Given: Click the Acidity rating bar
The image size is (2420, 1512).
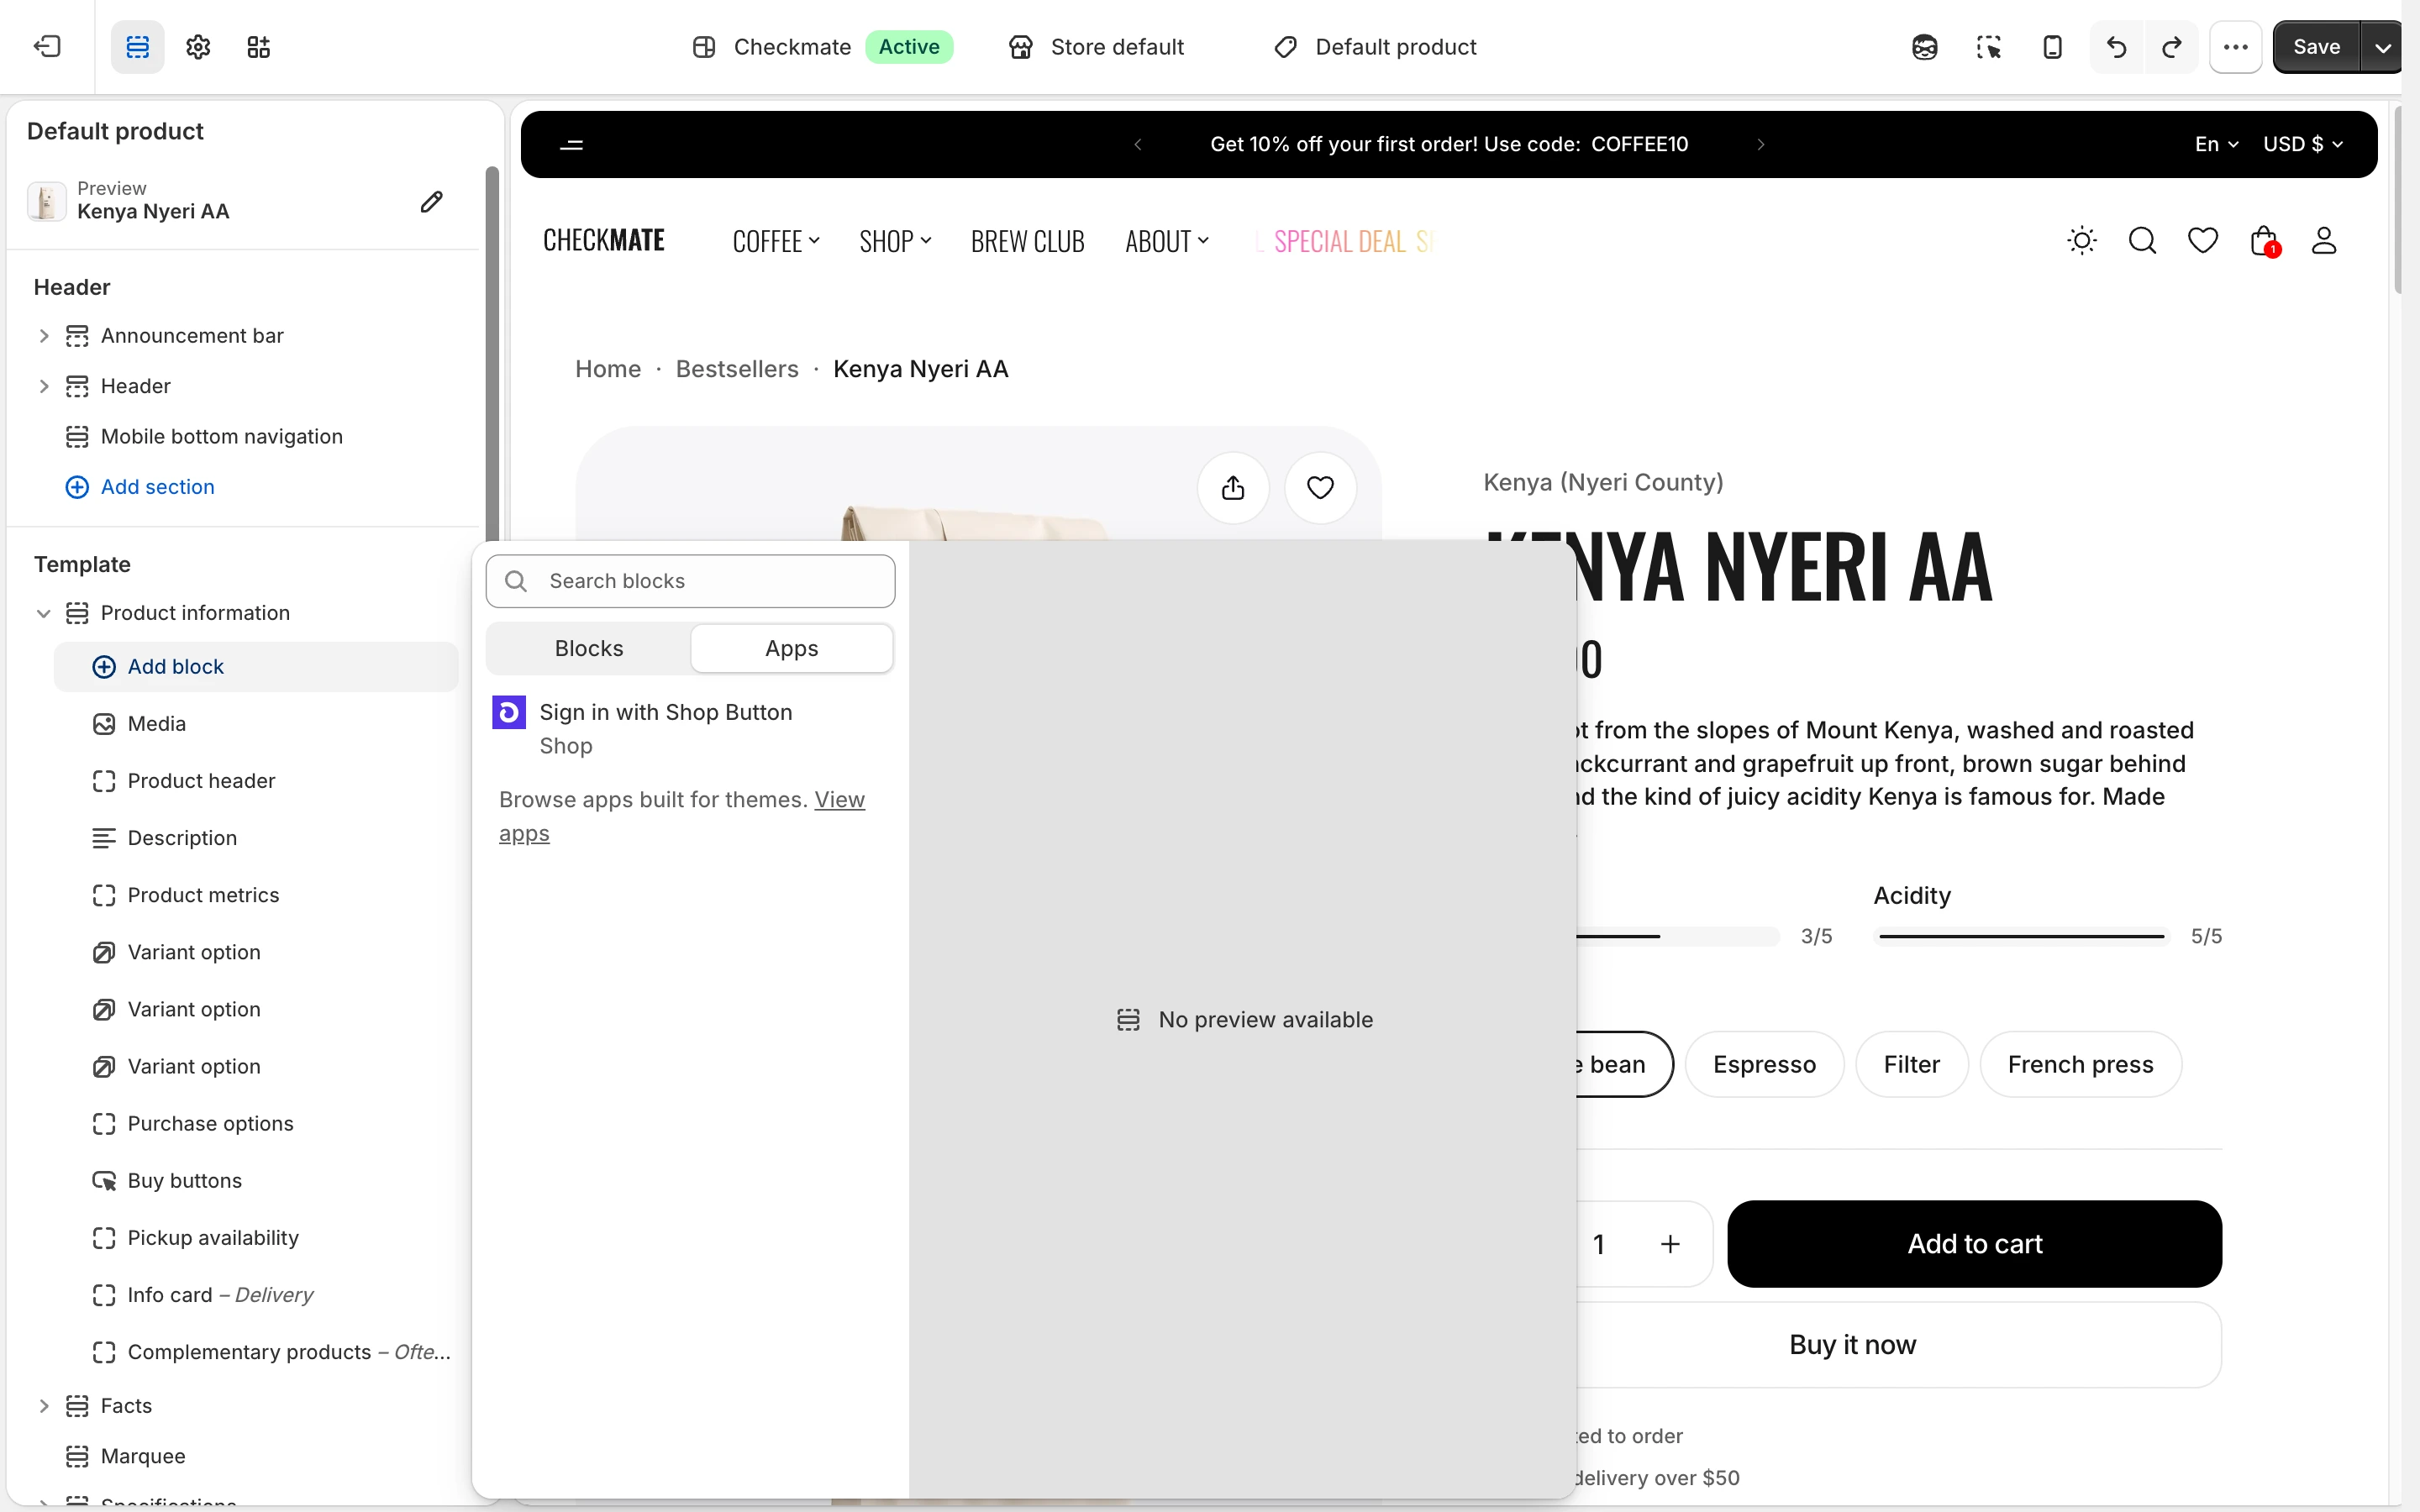Looking at the screenshot, I should 2022,937.
